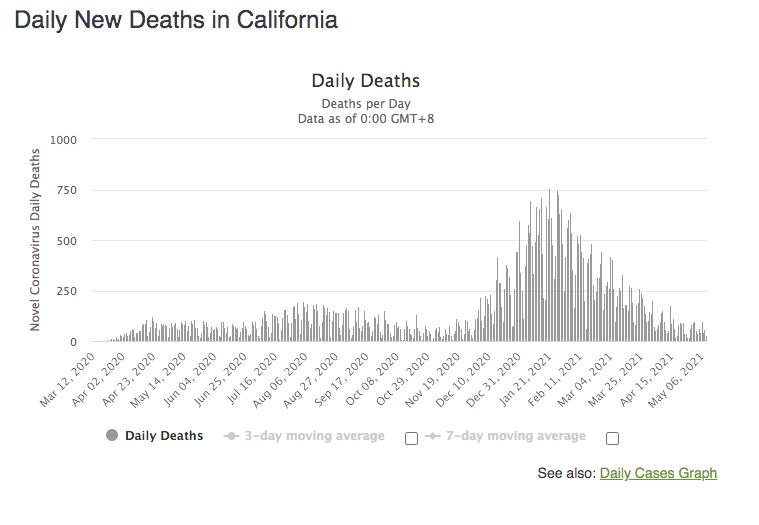Viewport: 759px width, 525px height.
Task: Enable the 7-day moving average legend text
Action: click(515, 436)
